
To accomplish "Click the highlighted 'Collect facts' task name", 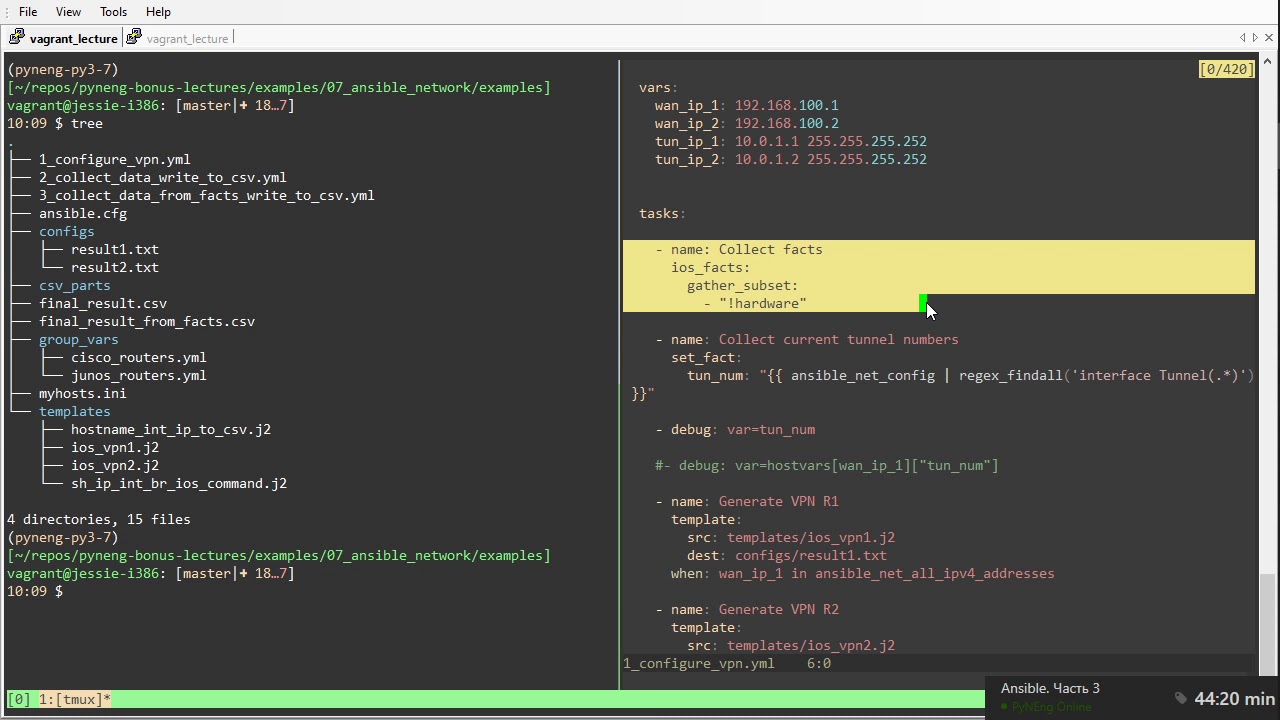I will coord(771,249).
